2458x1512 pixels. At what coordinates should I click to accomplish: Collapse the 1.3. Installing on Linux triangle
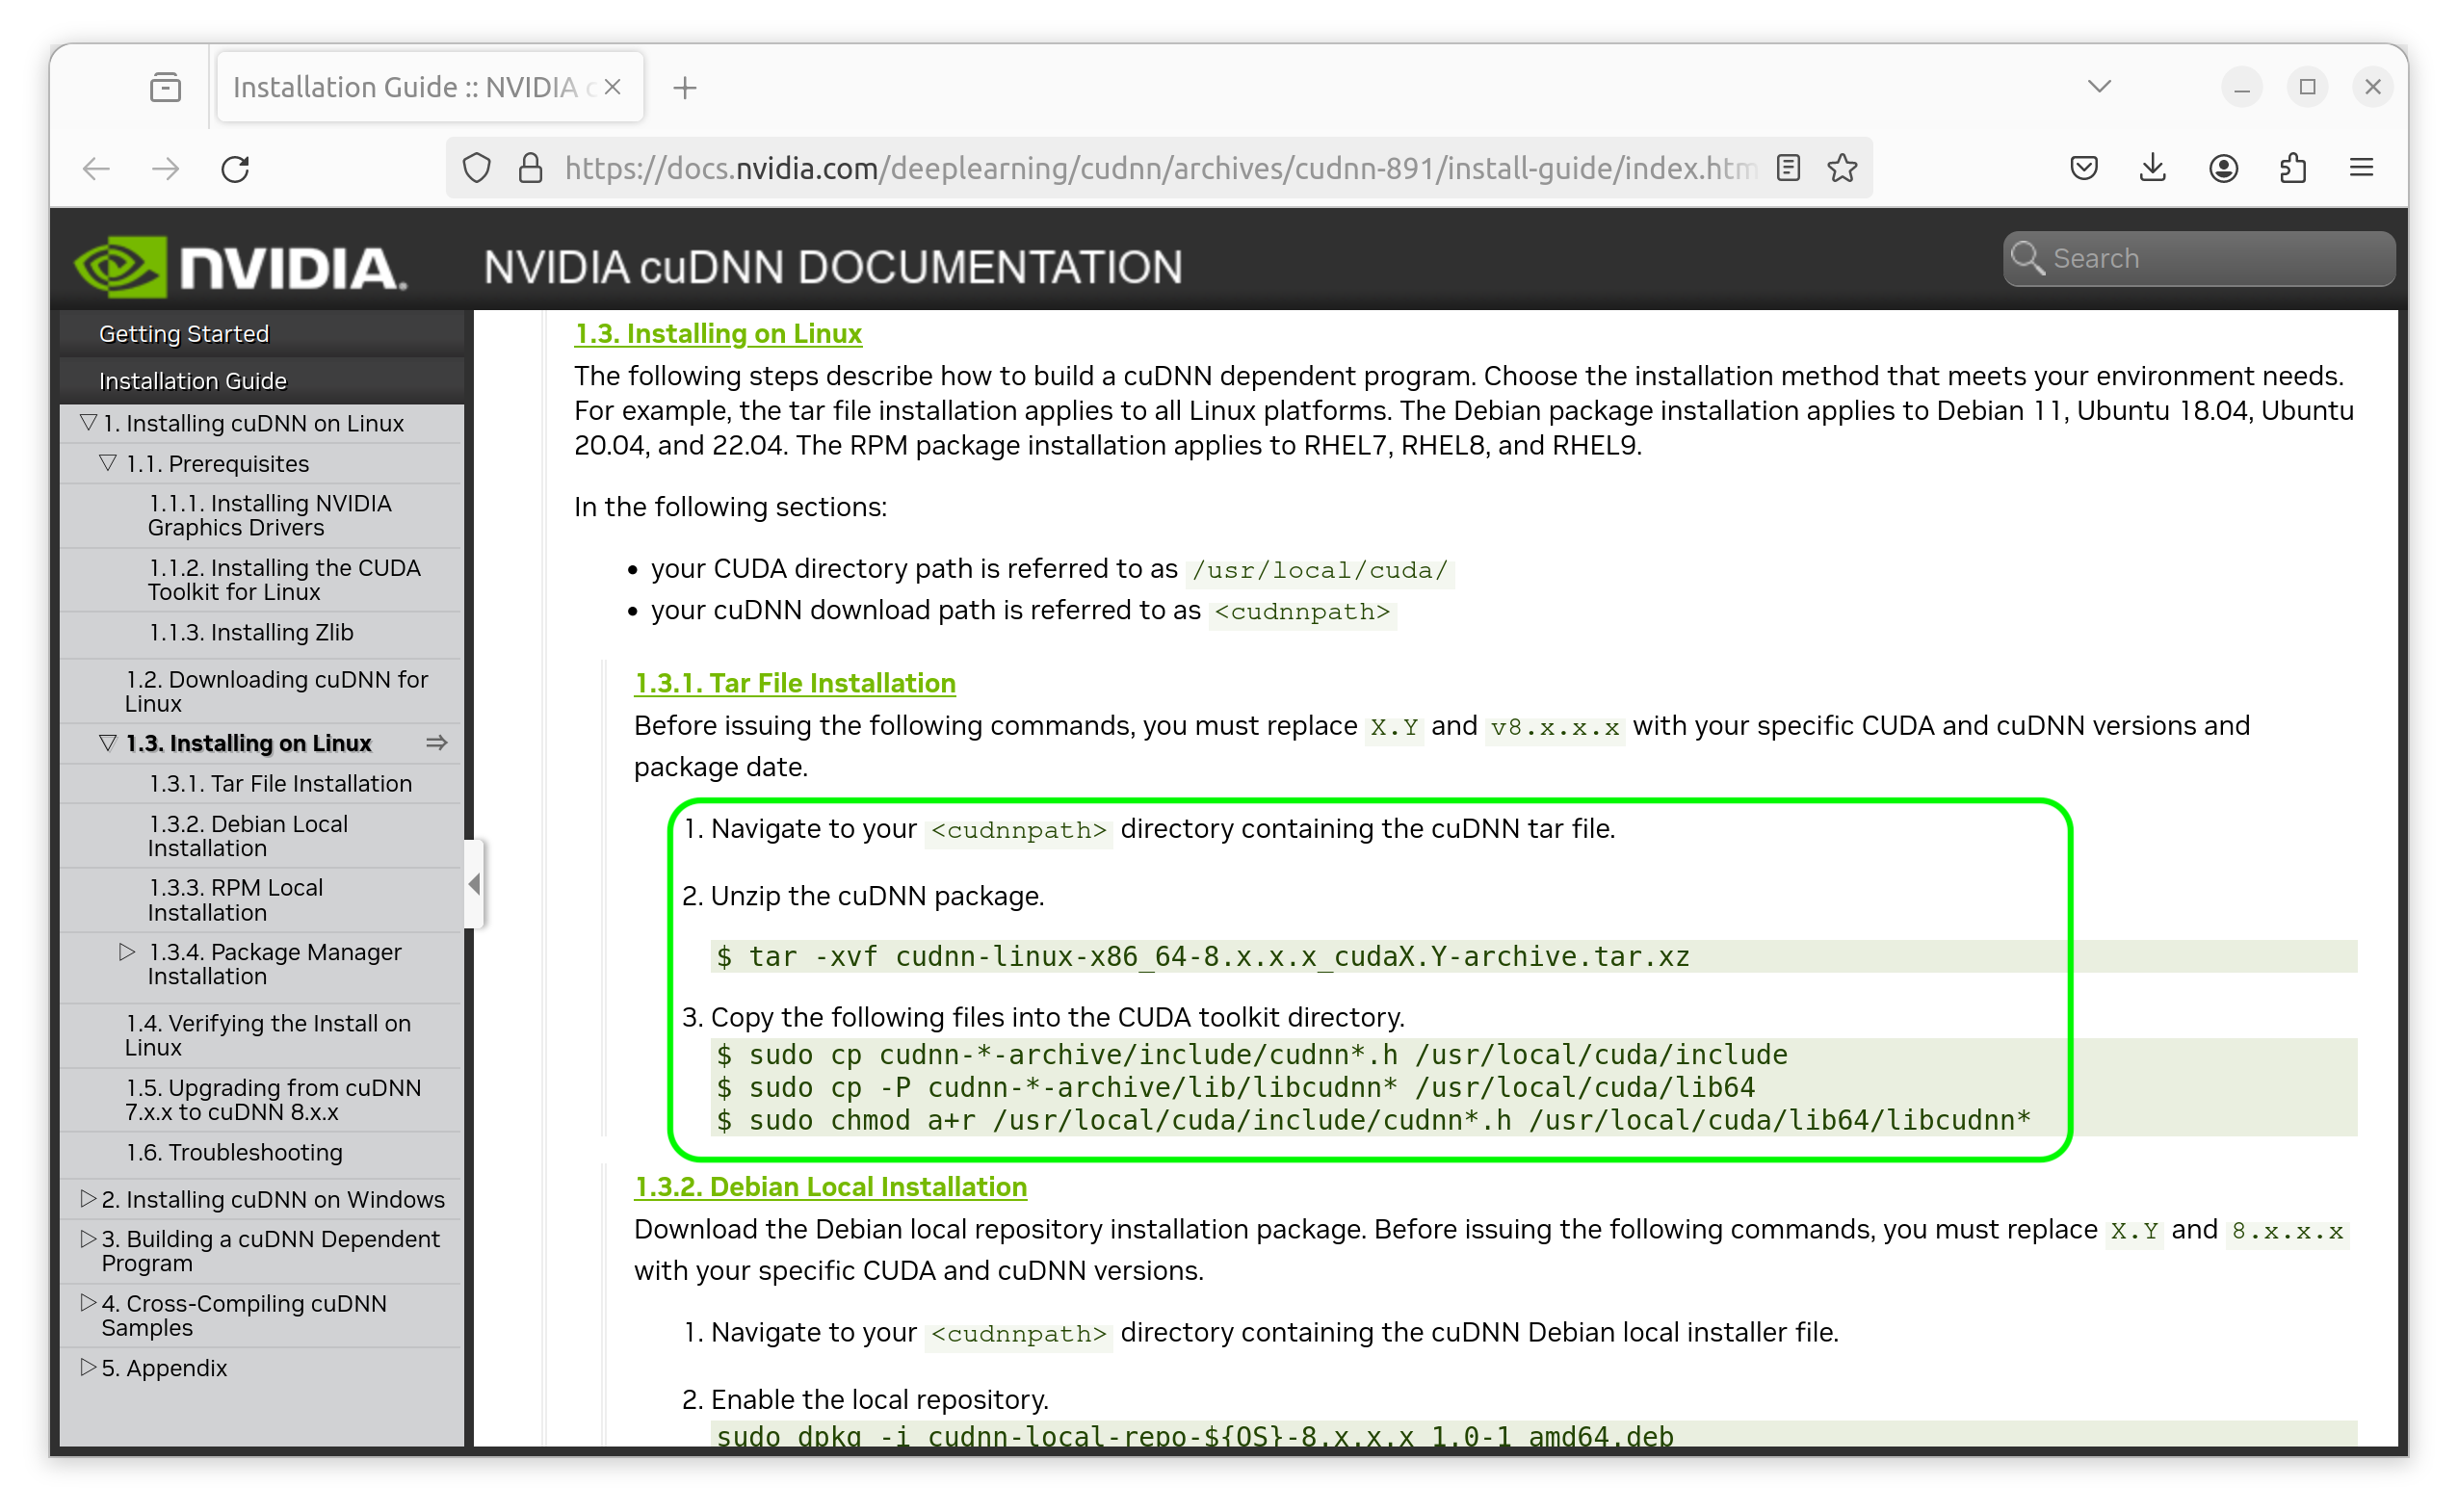108,743
